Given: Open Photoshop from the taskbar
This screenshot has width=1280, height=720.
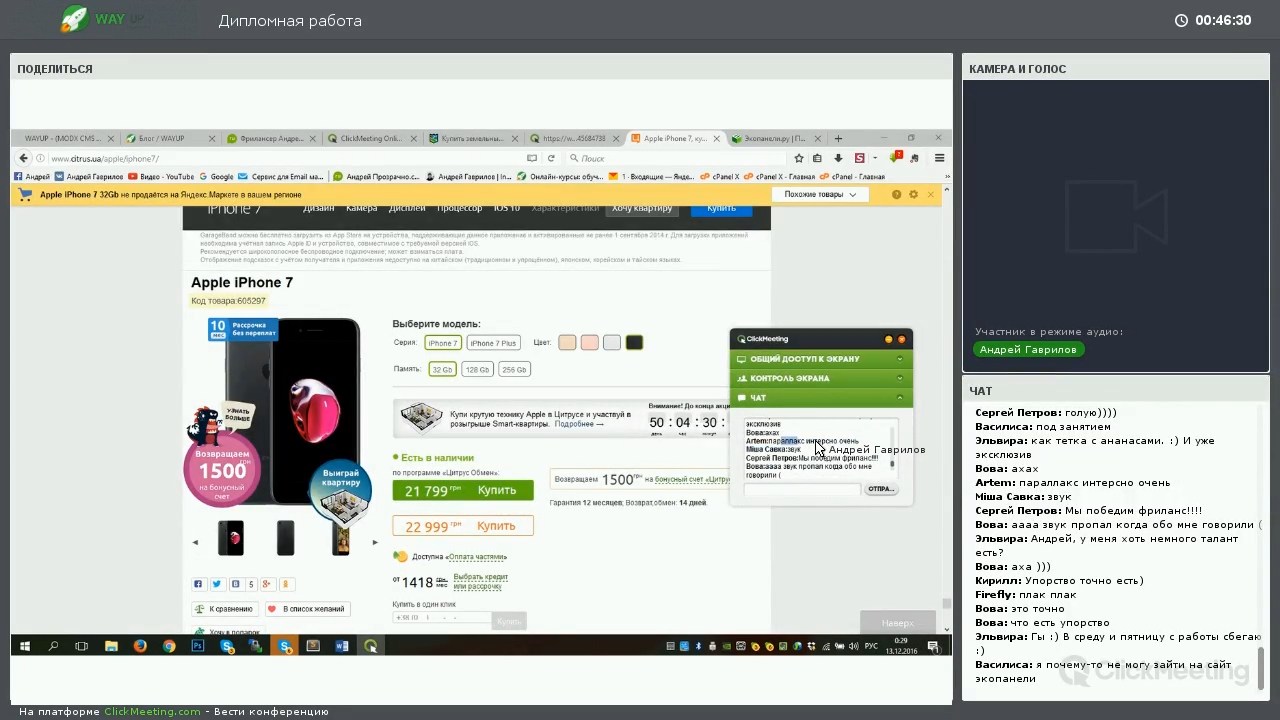Looking at the screenshot, I should (x=198, y=646).
